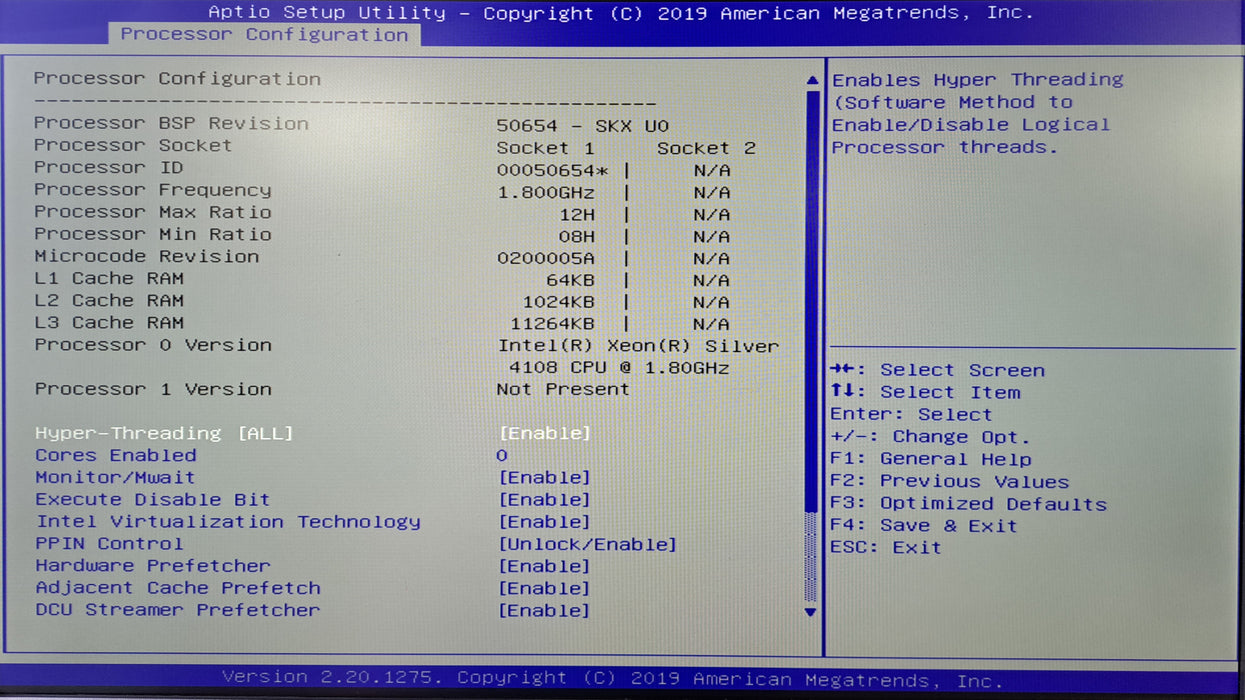Click the Processor Max Ratio 12H value
1245x700 pixels.
(577, 215)
